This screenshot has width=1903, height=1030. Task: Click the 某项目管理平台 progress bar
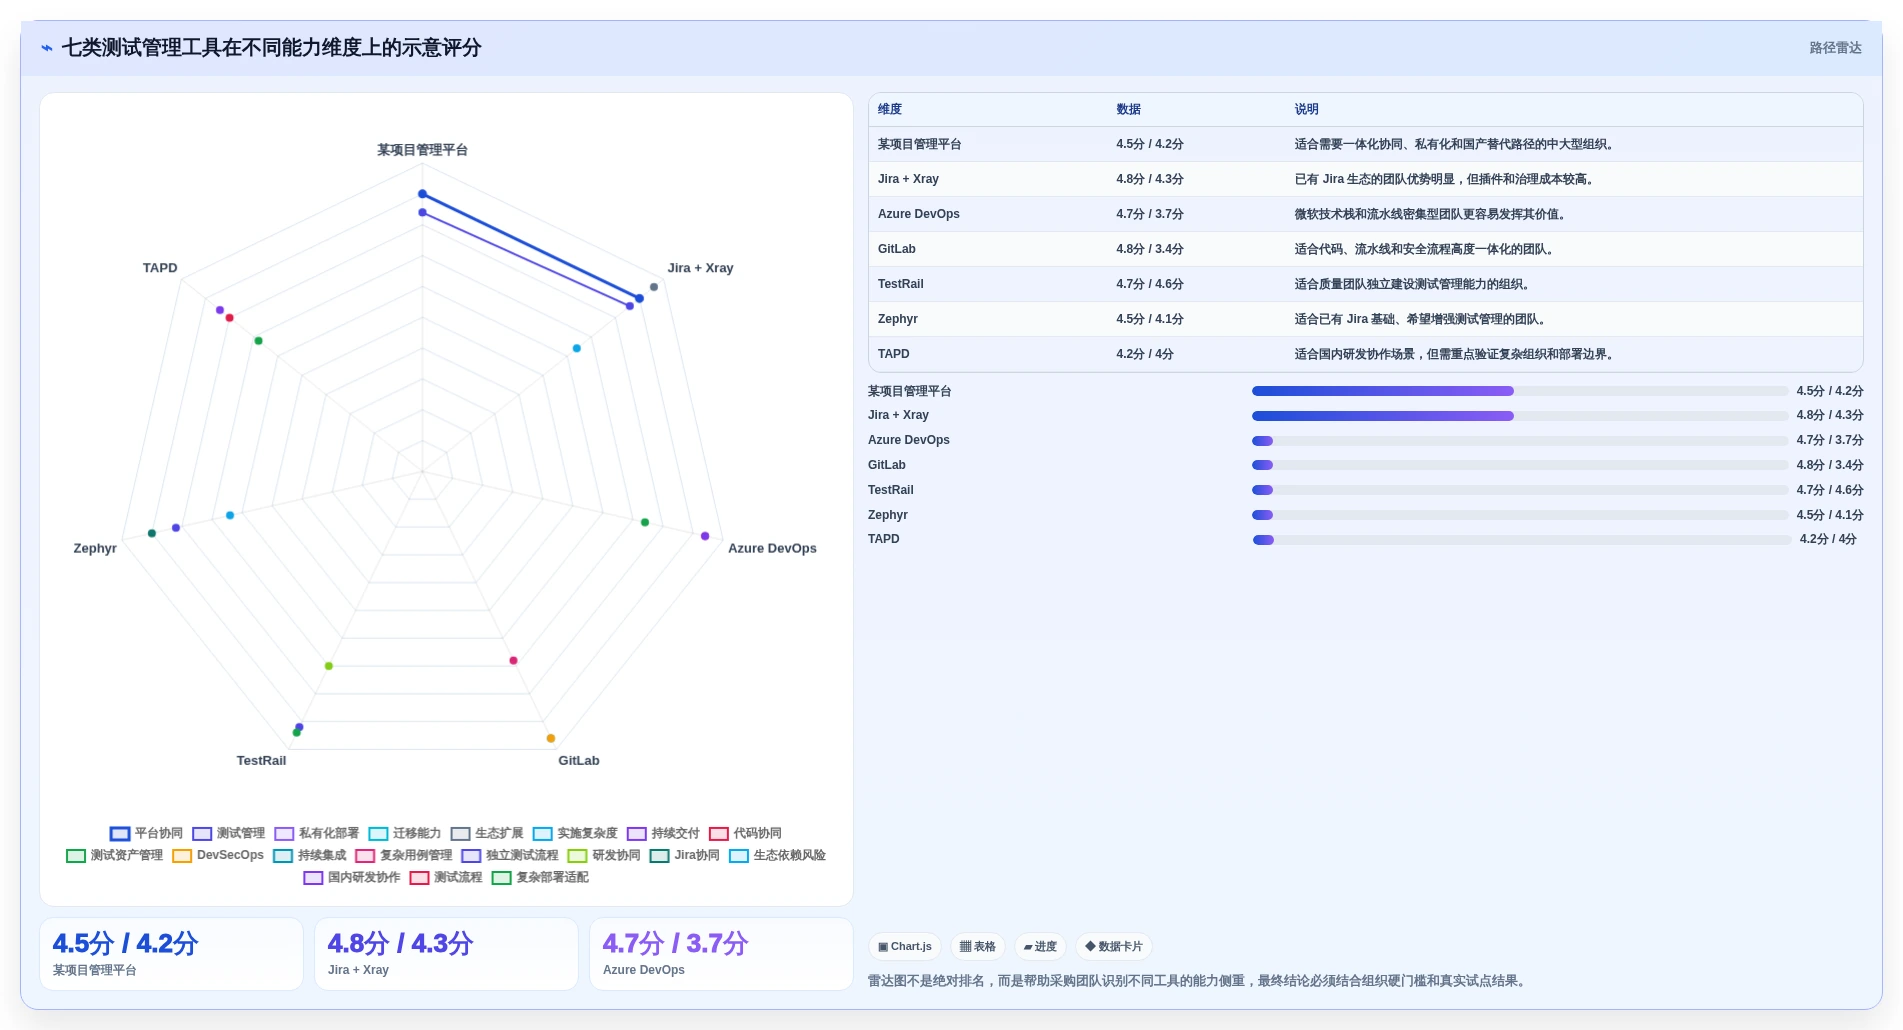pyautogui.click(x=1520, y=391)
